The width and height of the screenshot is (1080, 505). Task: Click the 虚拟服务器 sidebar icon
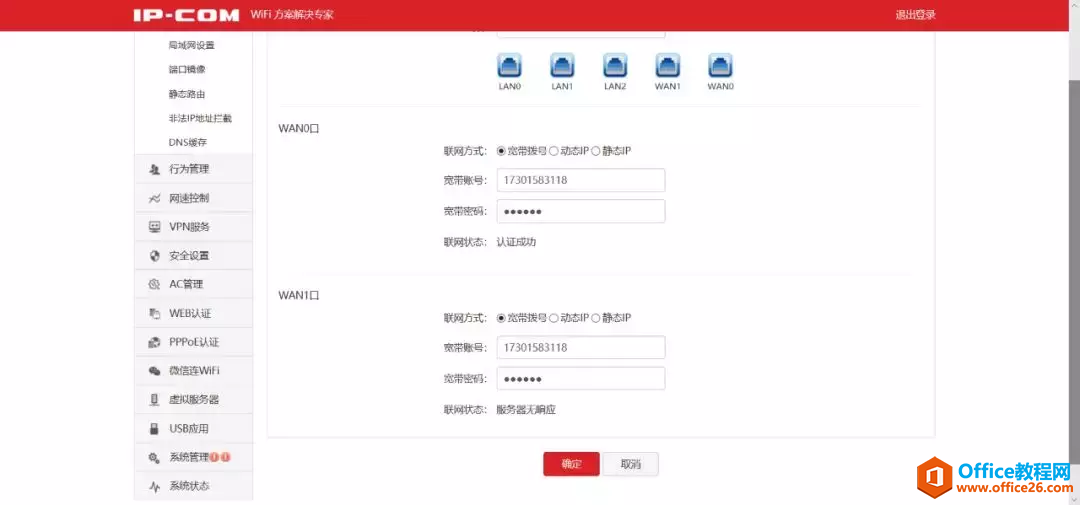click(154, 400)
